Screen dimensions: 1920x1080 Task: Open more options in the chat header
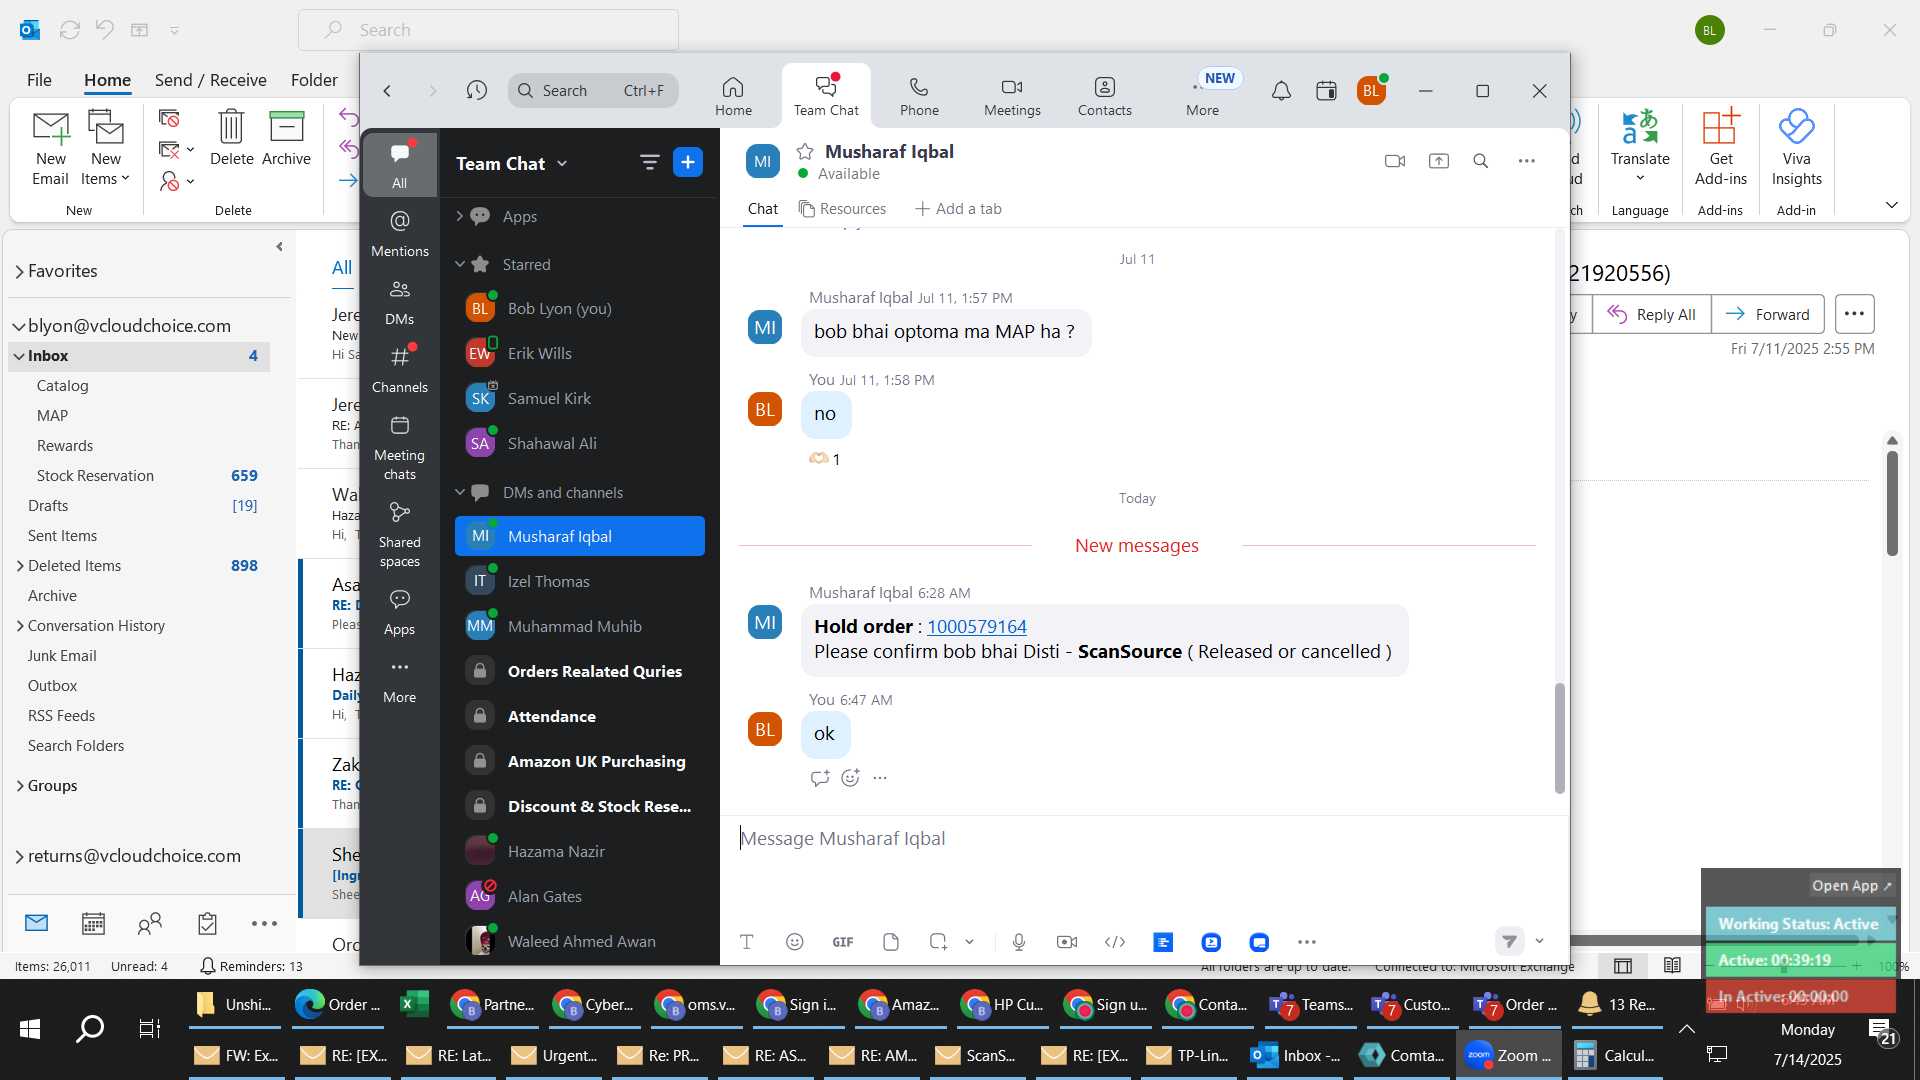click(1526, 161)
